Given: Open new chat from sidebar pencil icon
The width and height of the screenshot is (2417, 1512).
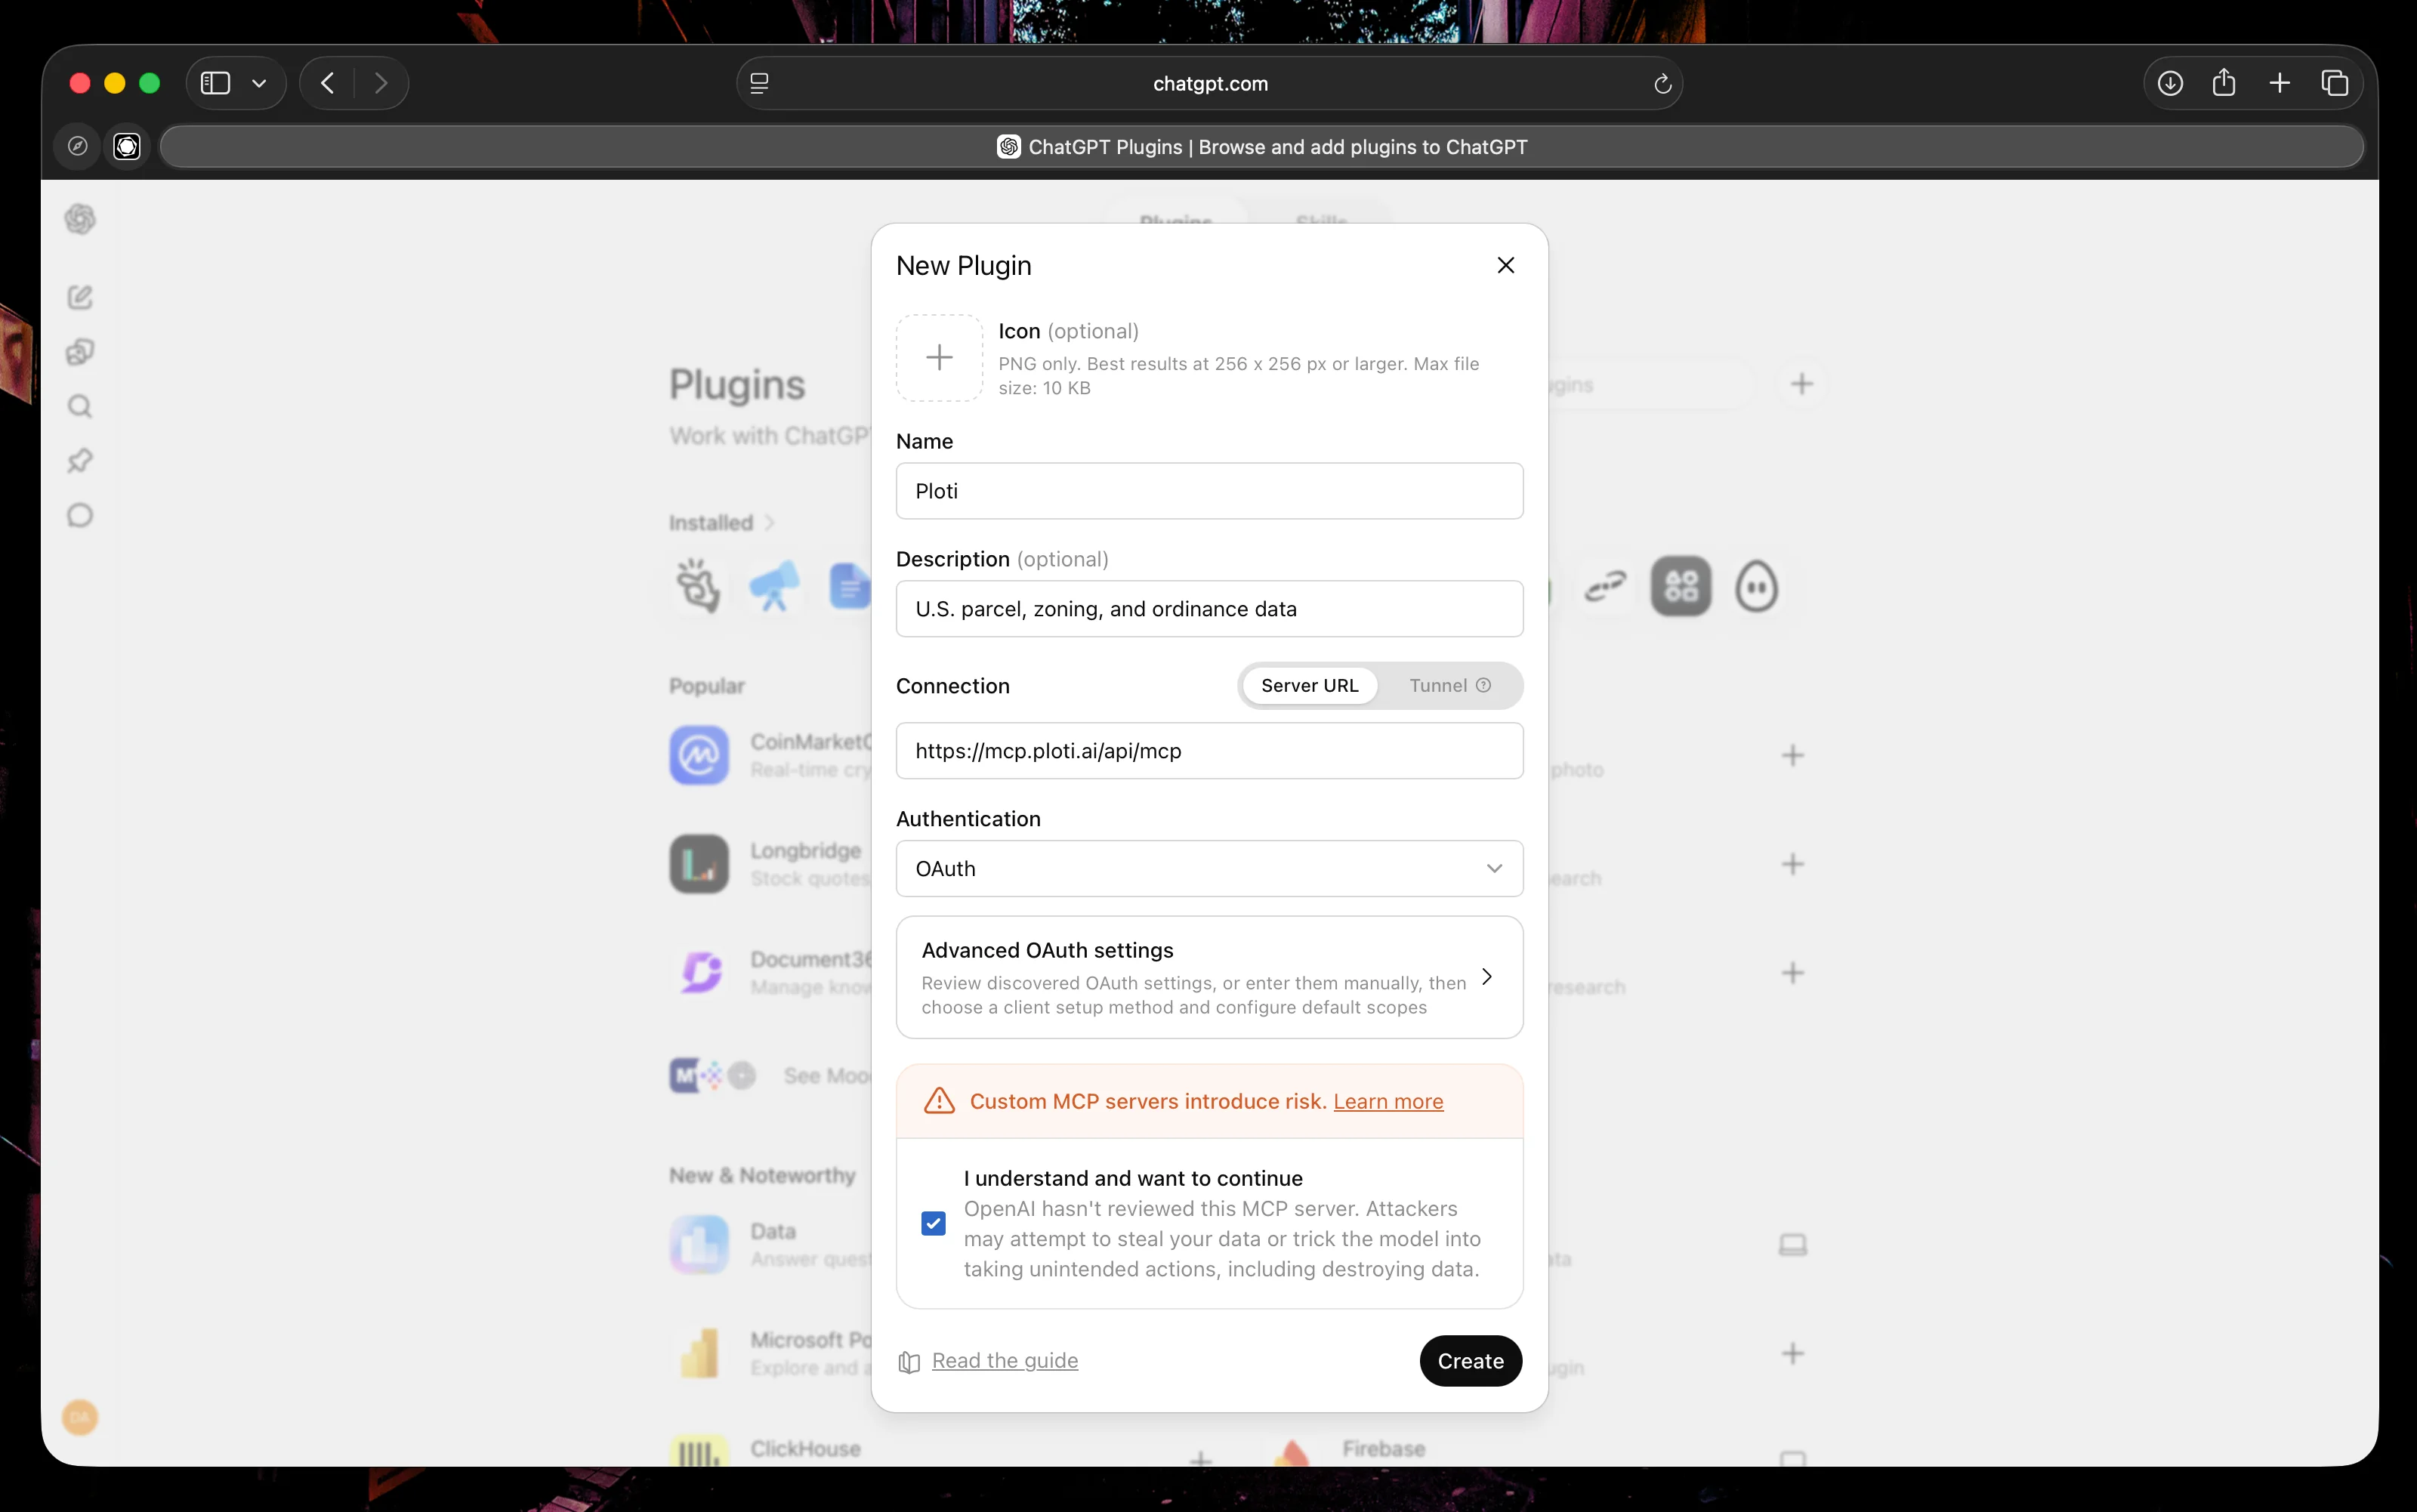Looking at the screenshot, I should point(80,297).
